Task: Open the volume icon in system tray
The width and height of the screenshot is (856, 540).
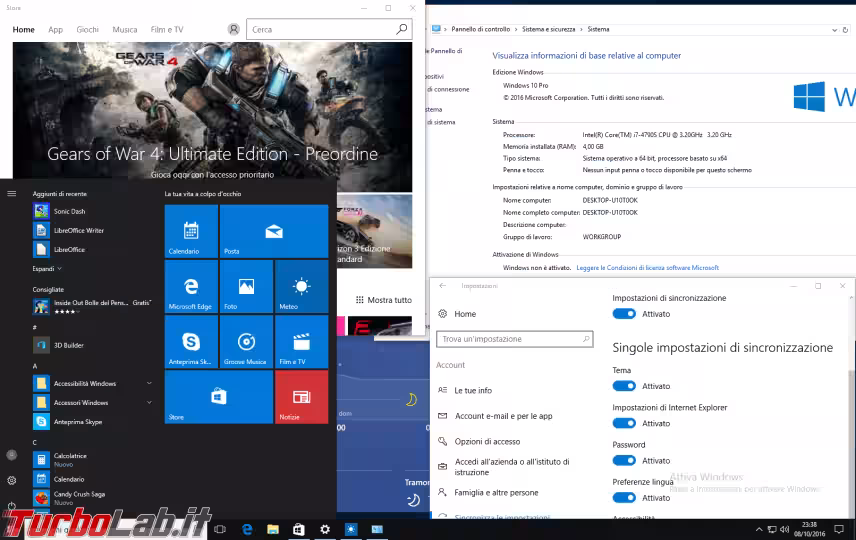Action: 784,529
